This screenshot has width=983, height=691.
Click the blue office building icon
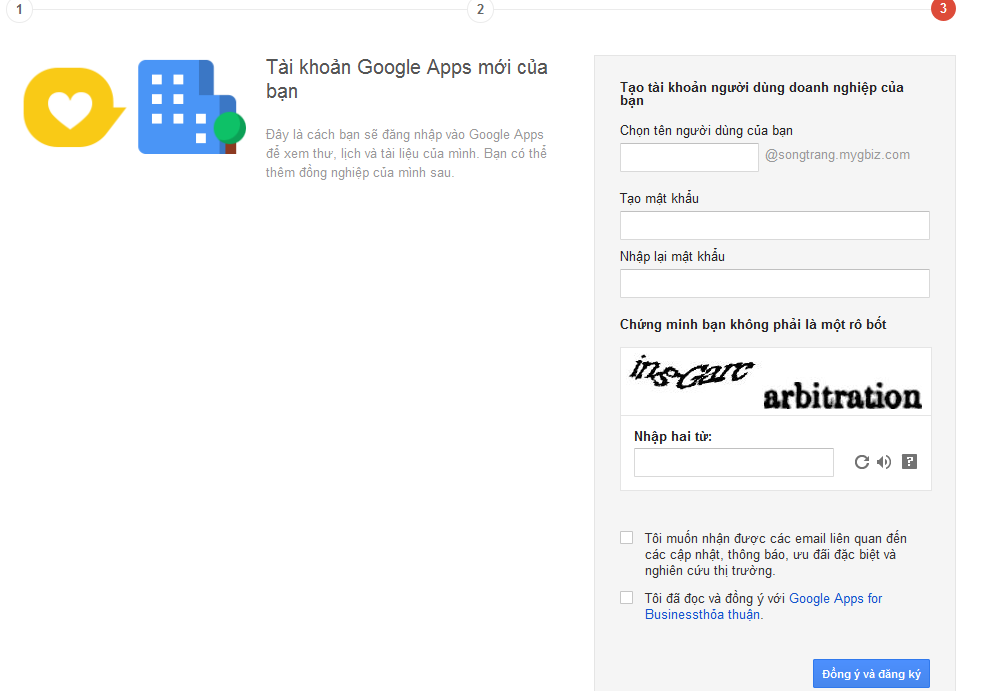coord(180,107)
